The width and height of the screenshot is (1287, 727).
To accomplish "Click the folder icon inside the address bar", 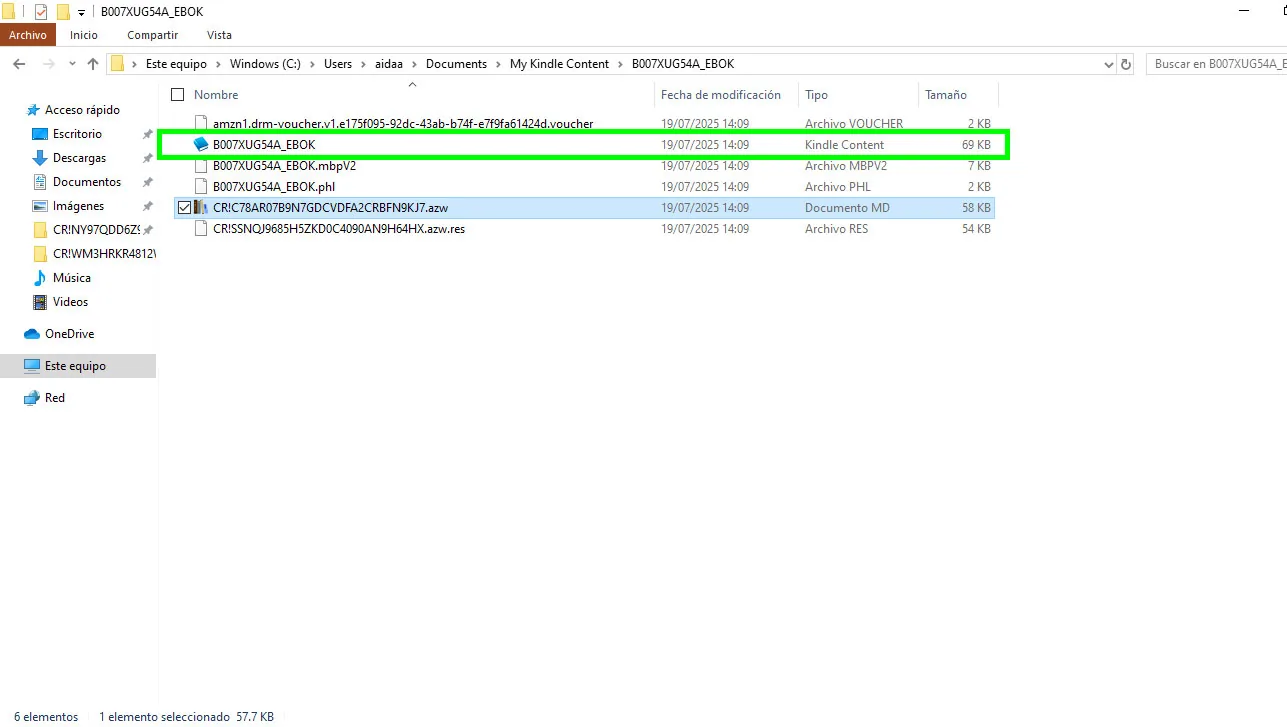I will 117,64.
